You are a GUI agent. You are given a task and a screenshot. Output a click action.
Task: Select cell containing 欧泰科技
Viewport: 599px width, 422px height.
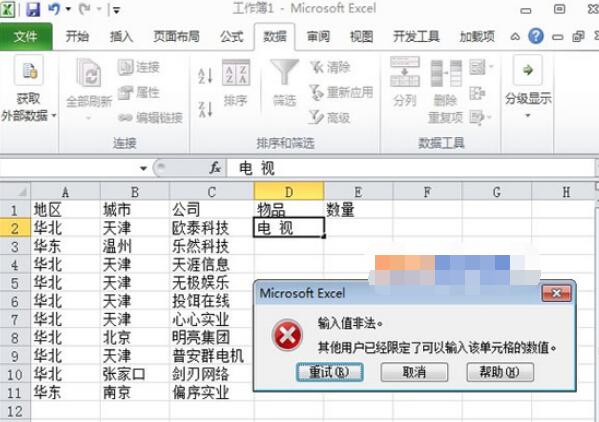pos(211,228)
